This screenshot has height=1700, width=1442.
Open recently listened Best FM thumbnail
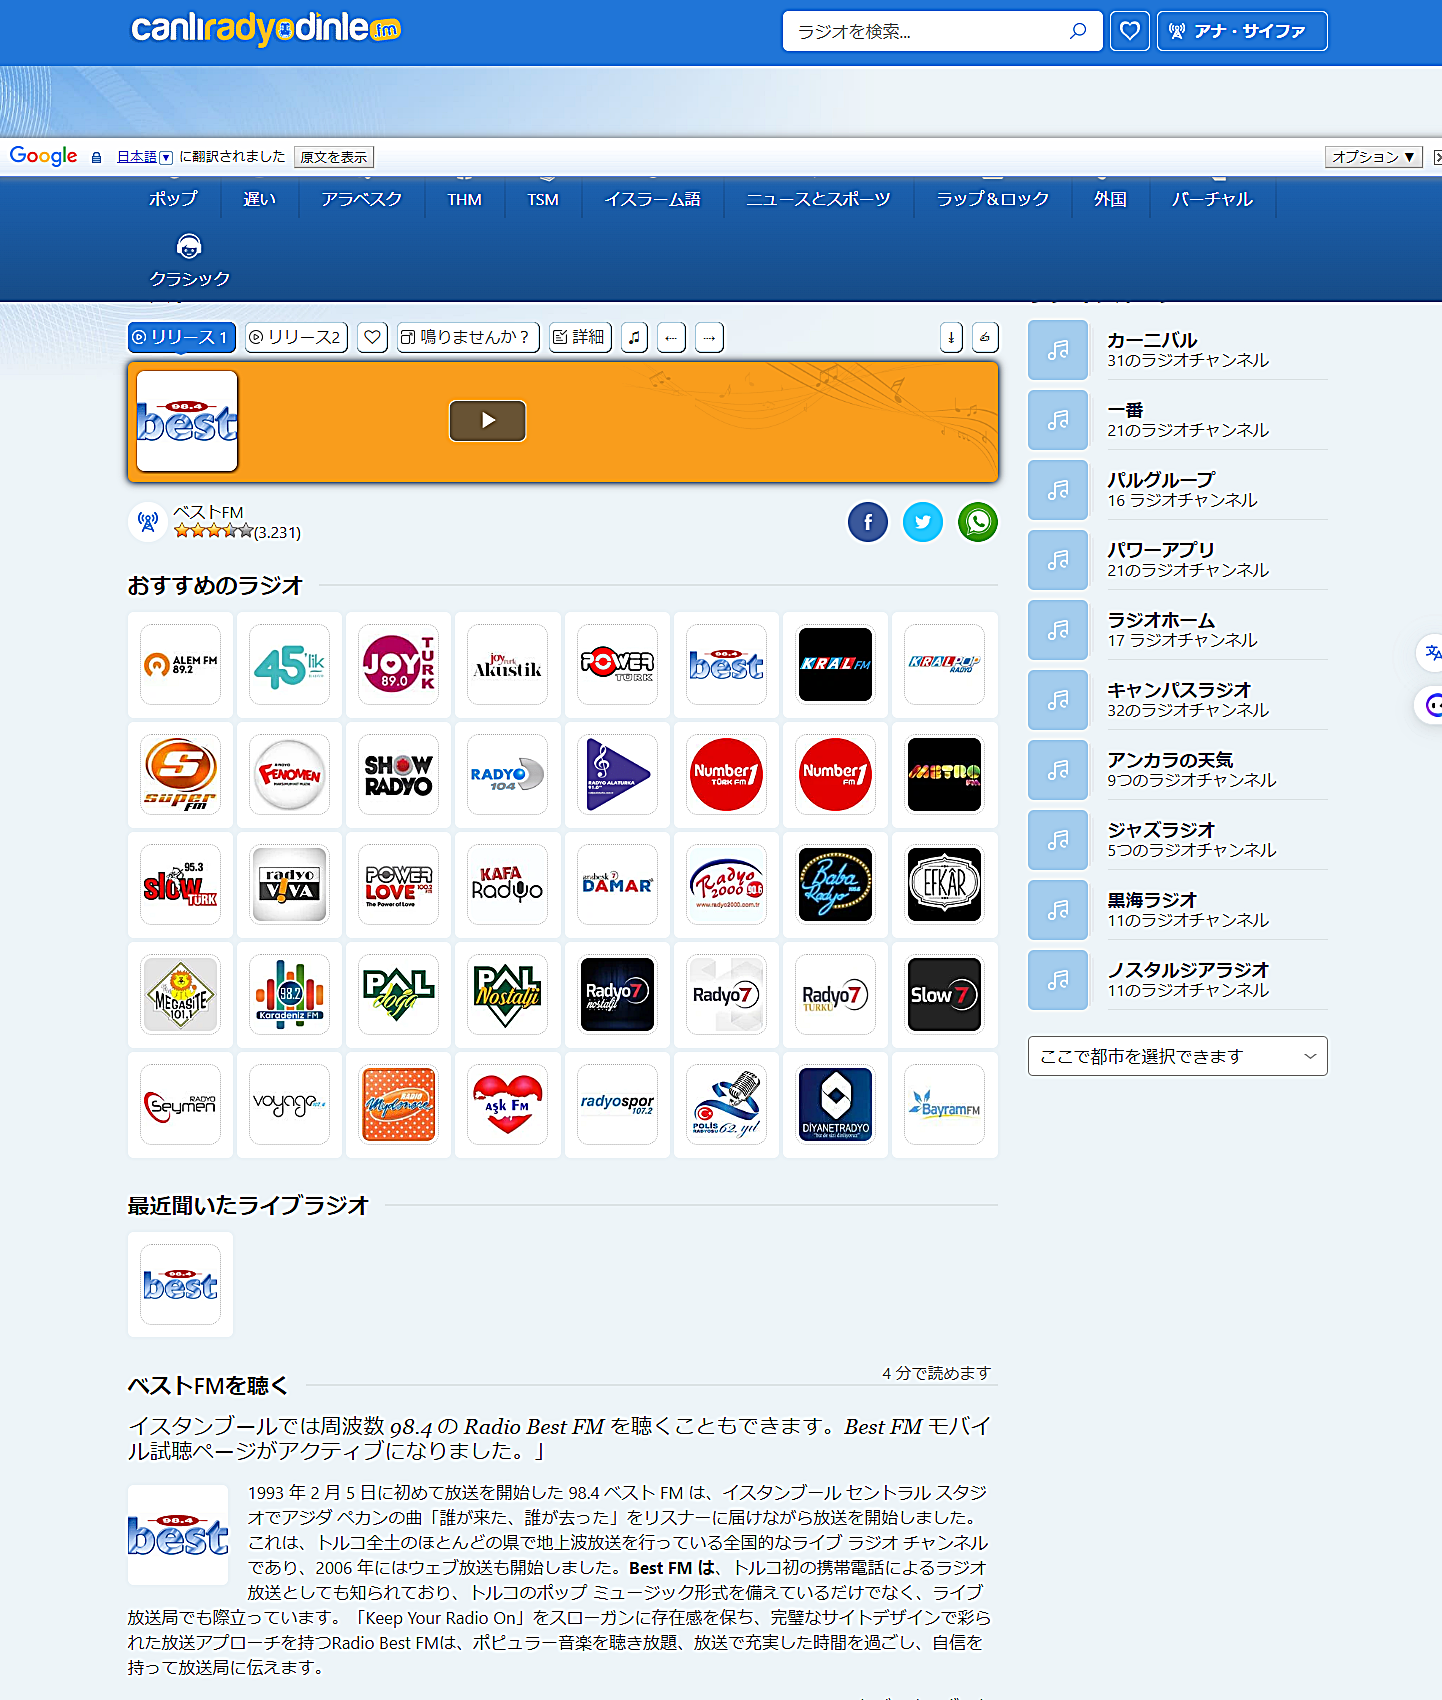181,1285
